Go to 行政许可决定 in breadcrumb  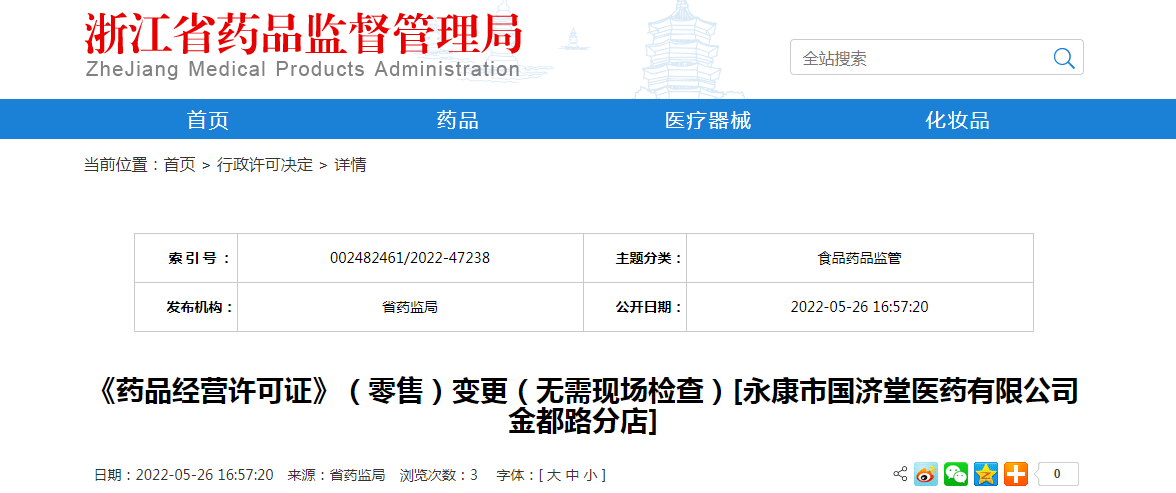[265, 165]
